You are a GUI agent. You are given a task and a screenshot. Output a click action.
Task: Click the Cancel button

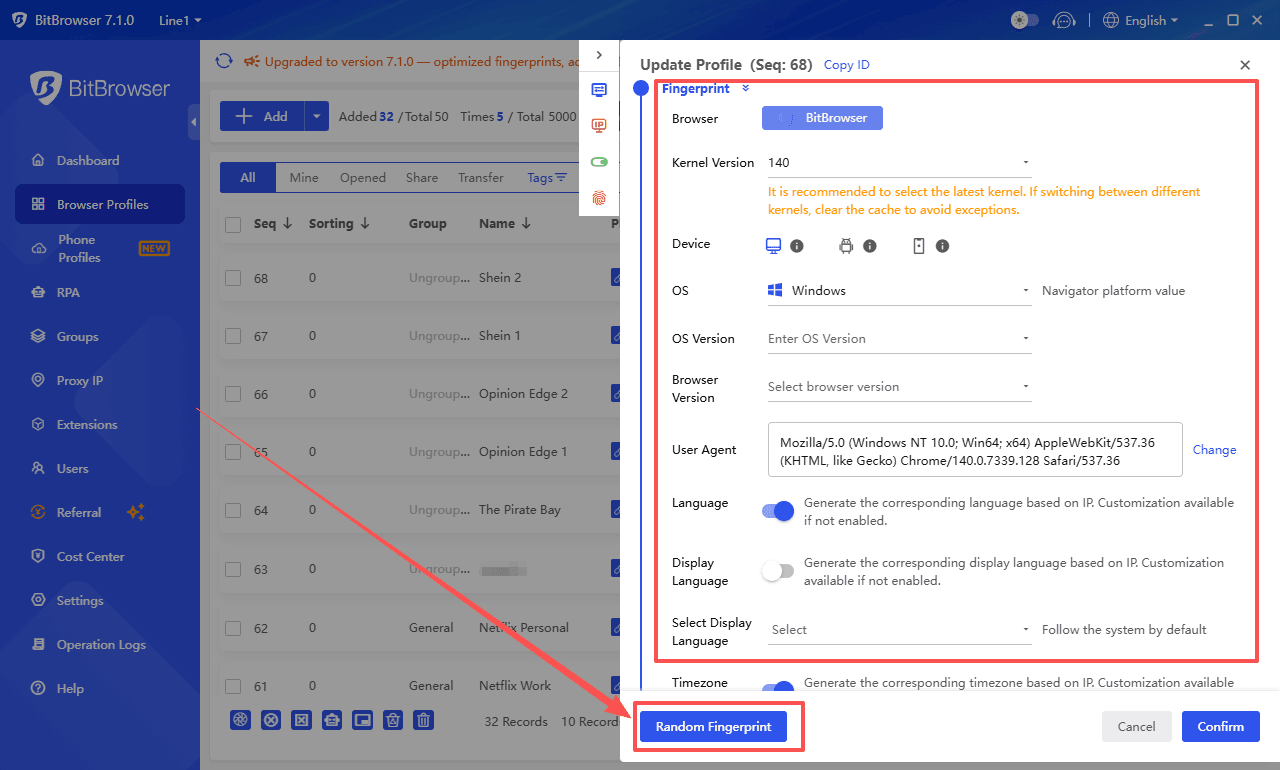pos(1137,727)
